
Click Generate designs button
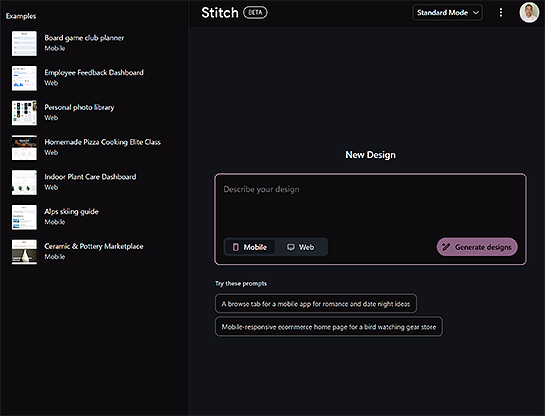click(477, 247)
